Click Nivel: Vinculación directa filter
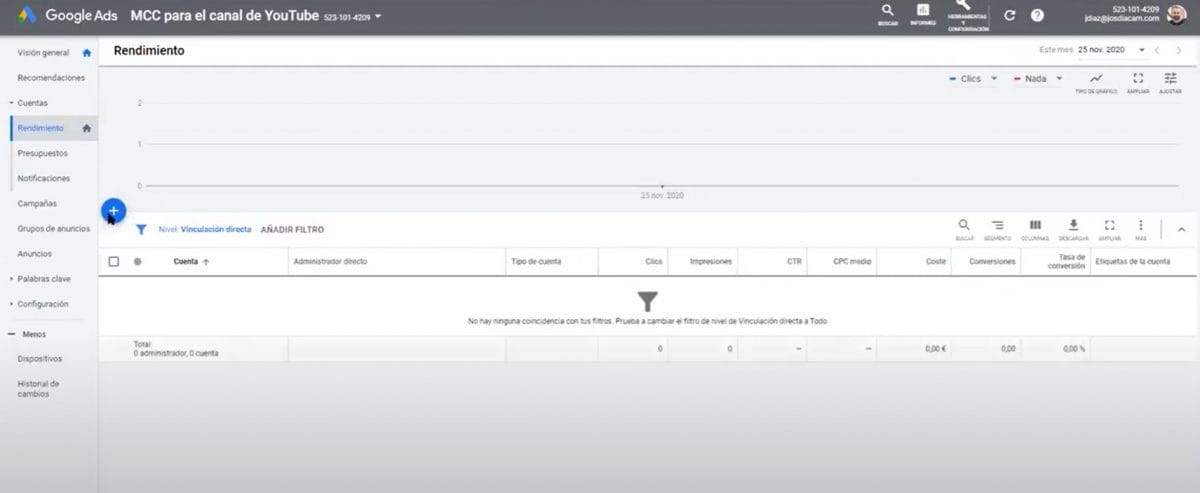The image size is (1200, 493). coord(205,229)
